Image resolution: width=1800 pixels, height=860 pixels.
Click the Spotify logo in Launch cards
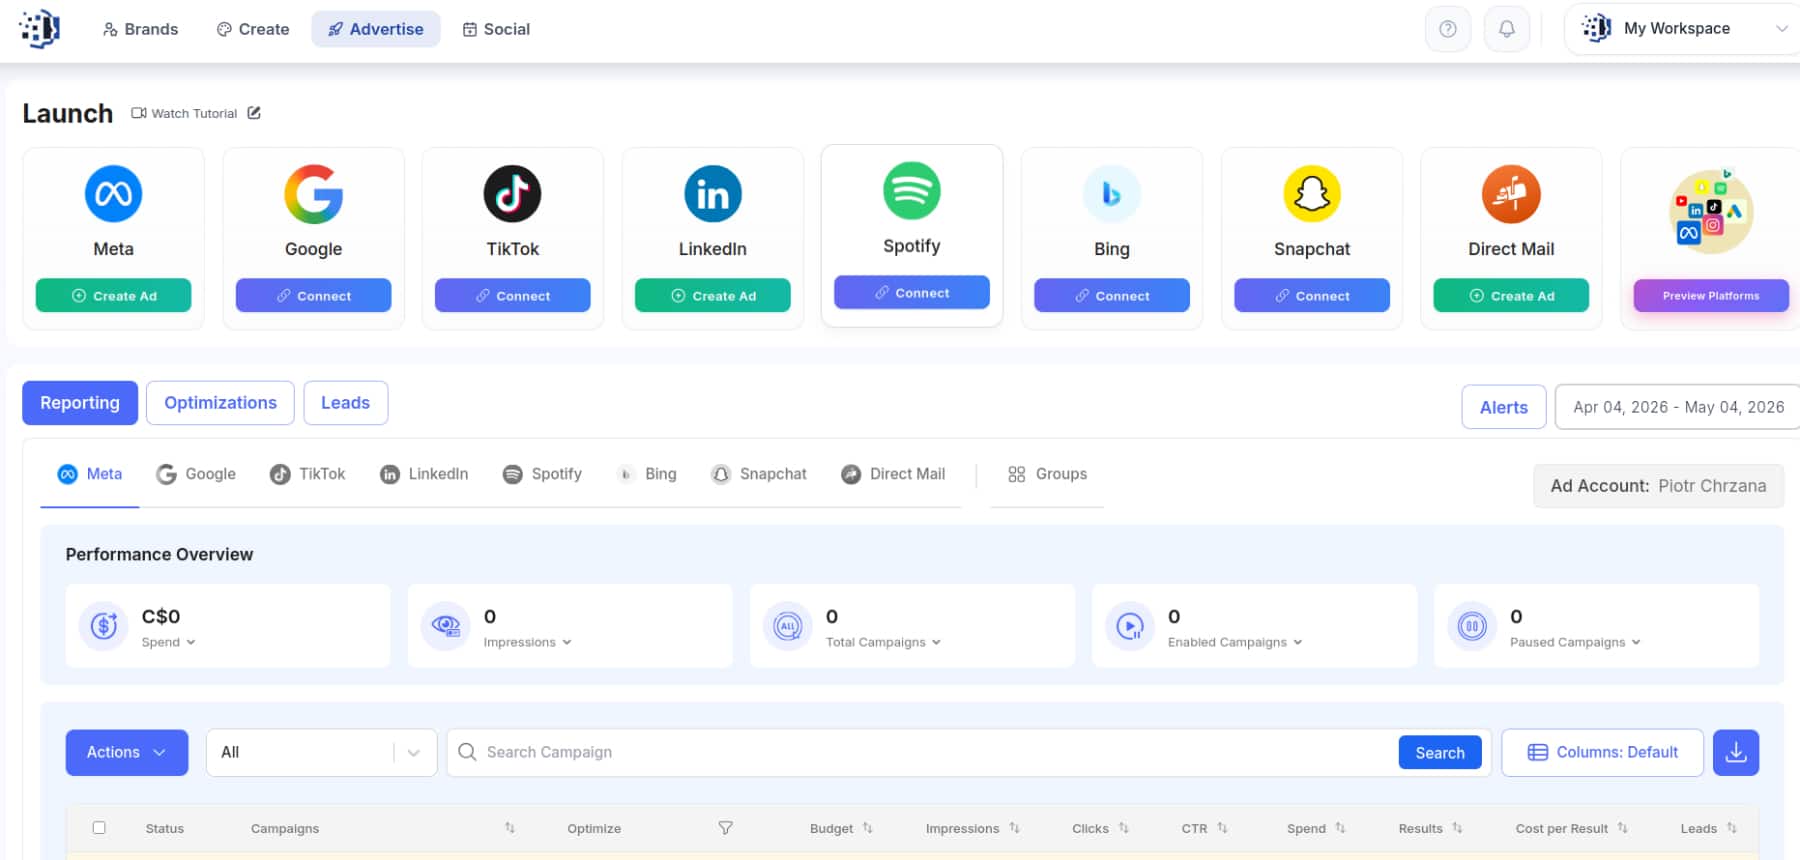pyautogui.click(x=911, y=190)
